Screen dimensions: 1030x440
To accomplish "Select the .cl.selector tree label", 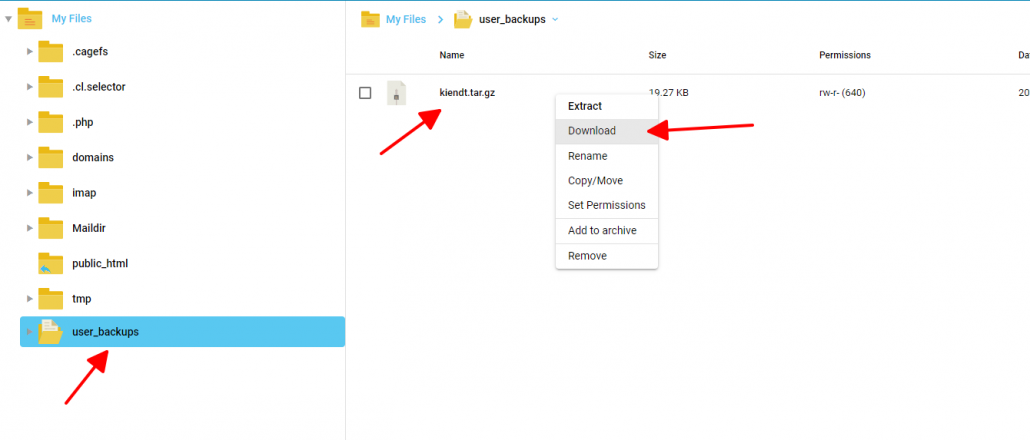I will tap(99, 87).
